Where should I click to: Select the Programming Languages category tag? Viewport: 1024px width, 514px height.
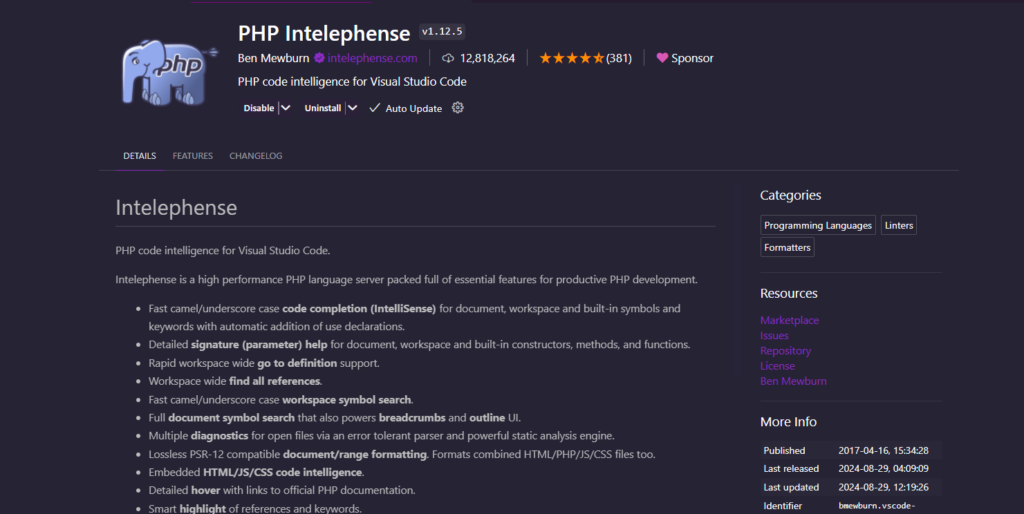(818, 226)
